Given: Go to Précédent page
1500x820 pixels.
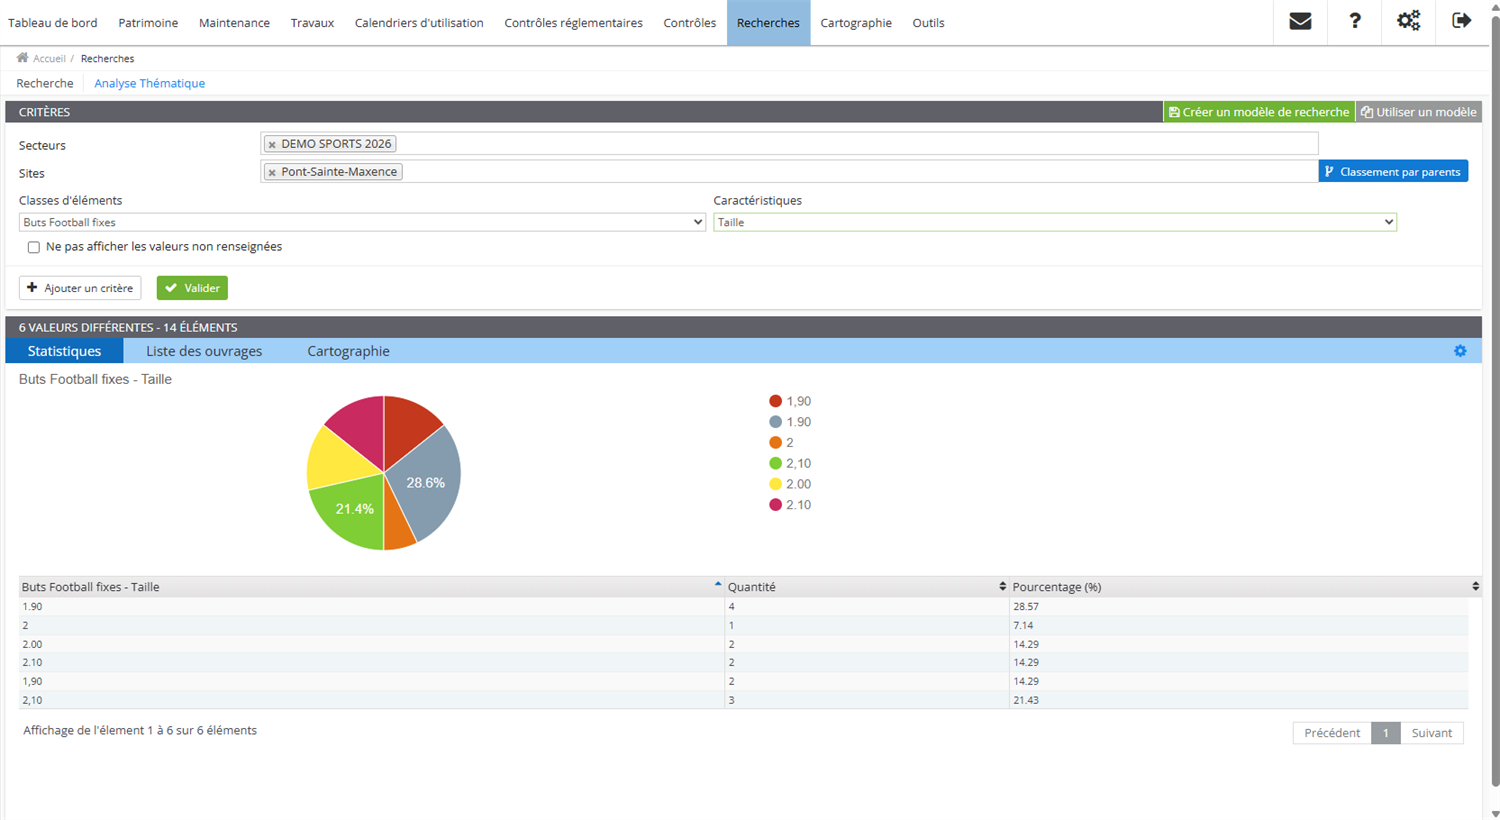Looking at the screenshot, I should (x=1332, y=733).
